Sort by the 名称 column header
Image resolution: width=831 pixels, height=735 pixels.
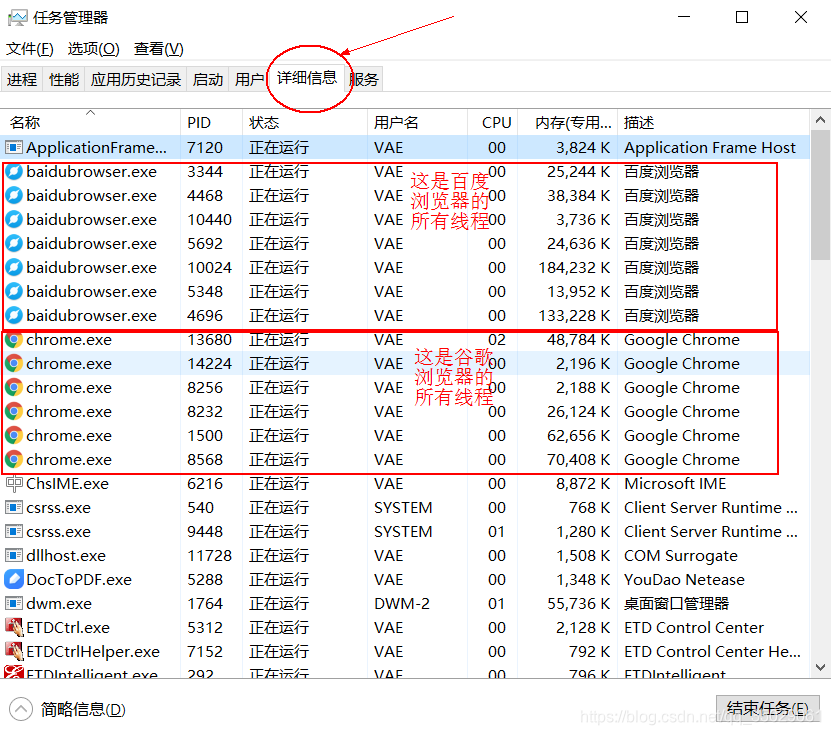(x=90, y=122)
